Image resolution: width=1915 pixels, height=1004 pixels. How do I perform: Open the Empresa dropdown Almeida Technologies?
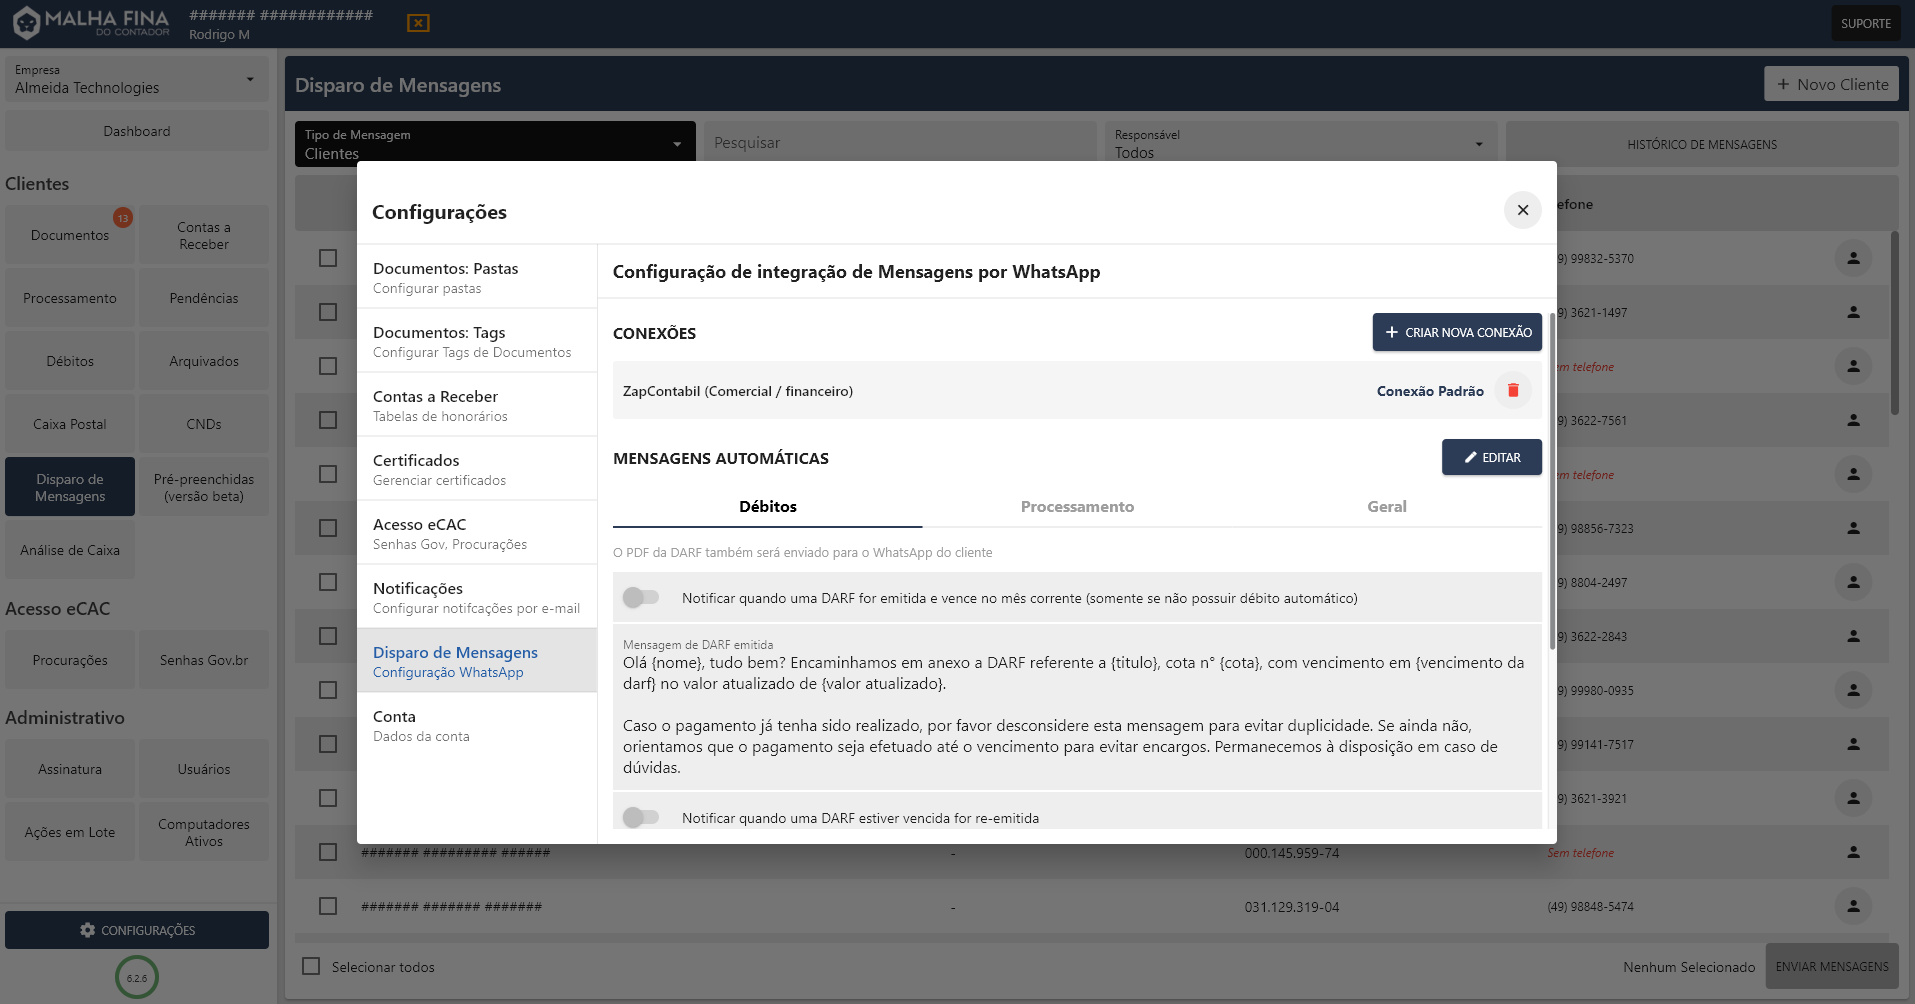(x=137, y=79)
